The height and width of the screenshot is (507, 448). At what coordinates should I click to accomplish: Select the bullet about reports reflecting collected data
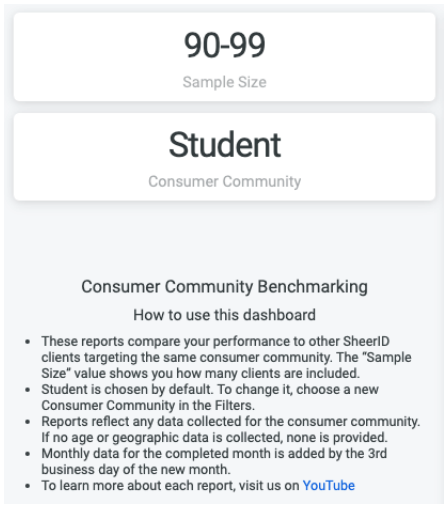pos(231,429)
